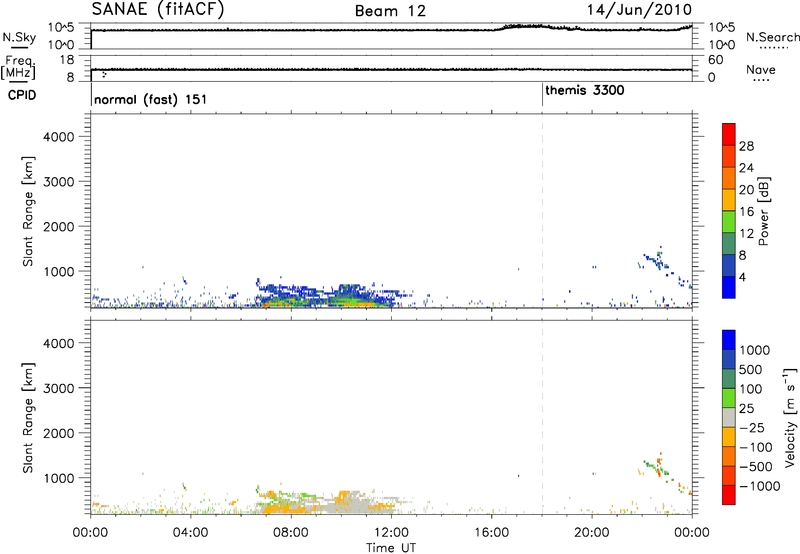Screen dimensions: 800x554
Task: Click the Power [dB] colorbar title
Action: coord(763,211)
